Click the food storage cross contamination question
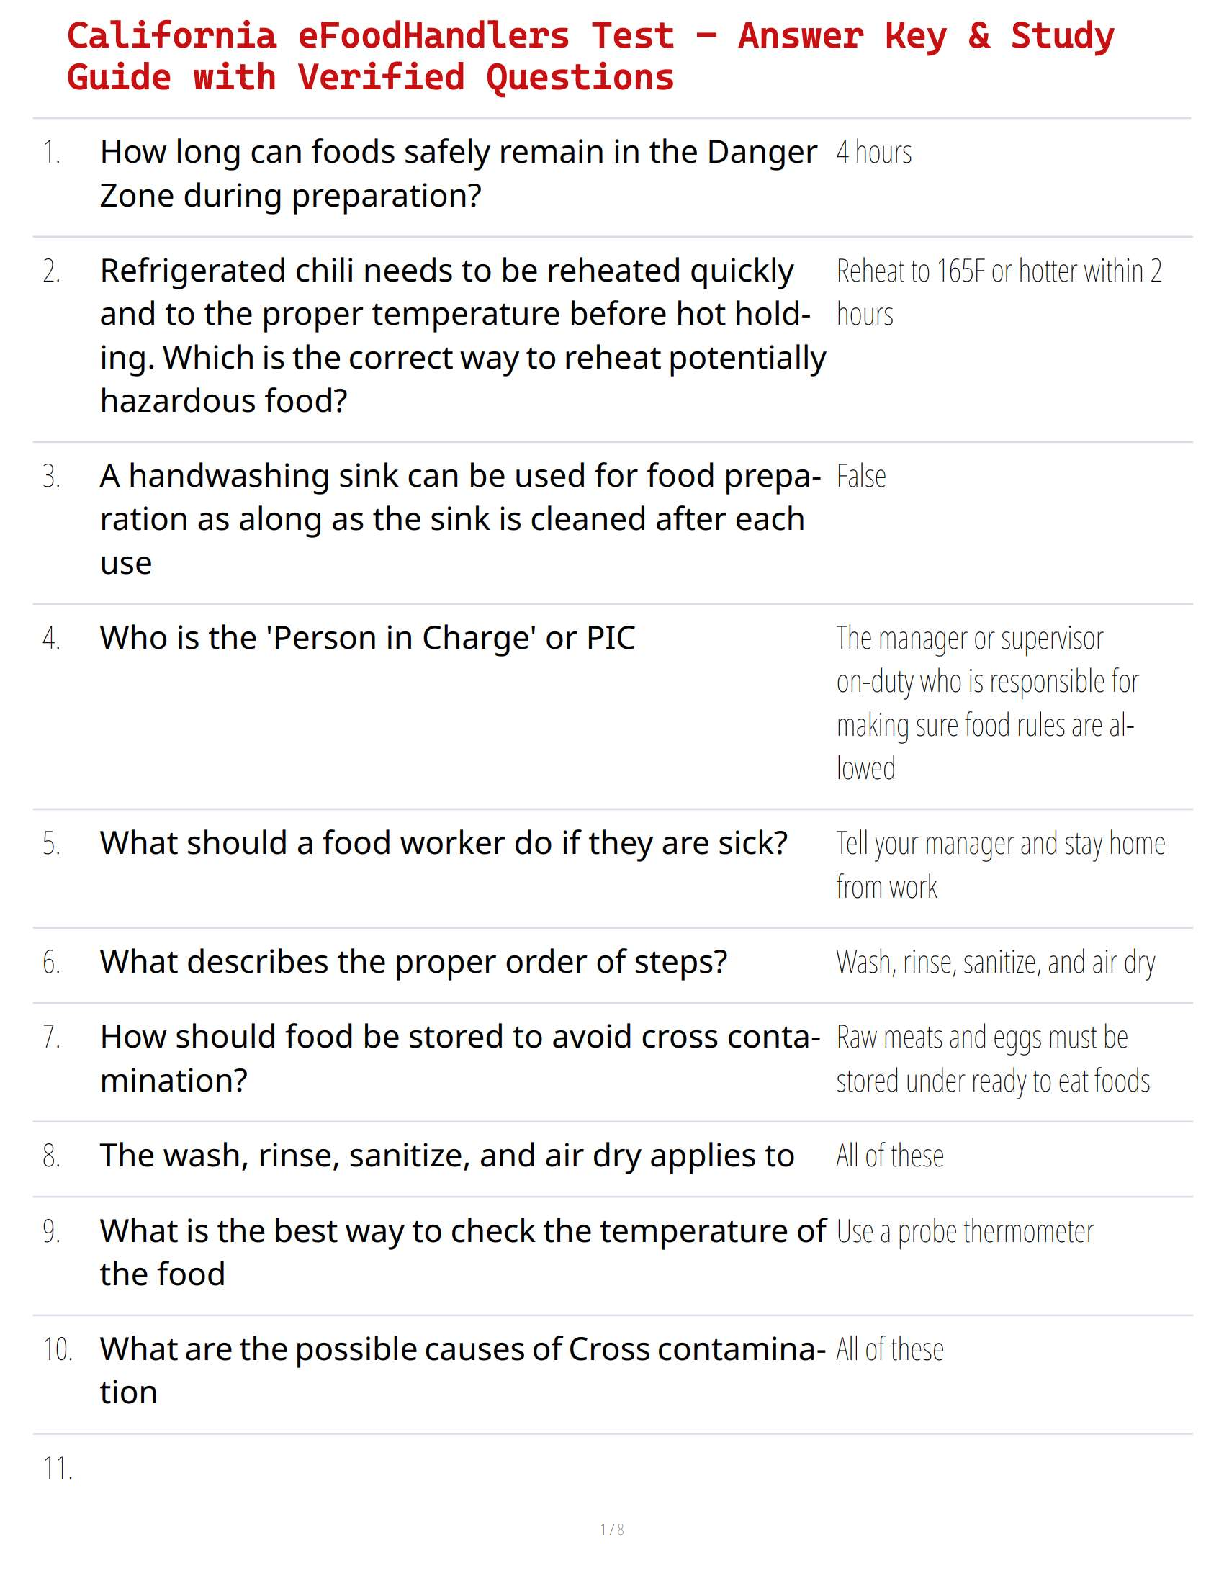The width and height of the screenshot is (1224, 1584). pyautogui.click(x=459, y=1058)
